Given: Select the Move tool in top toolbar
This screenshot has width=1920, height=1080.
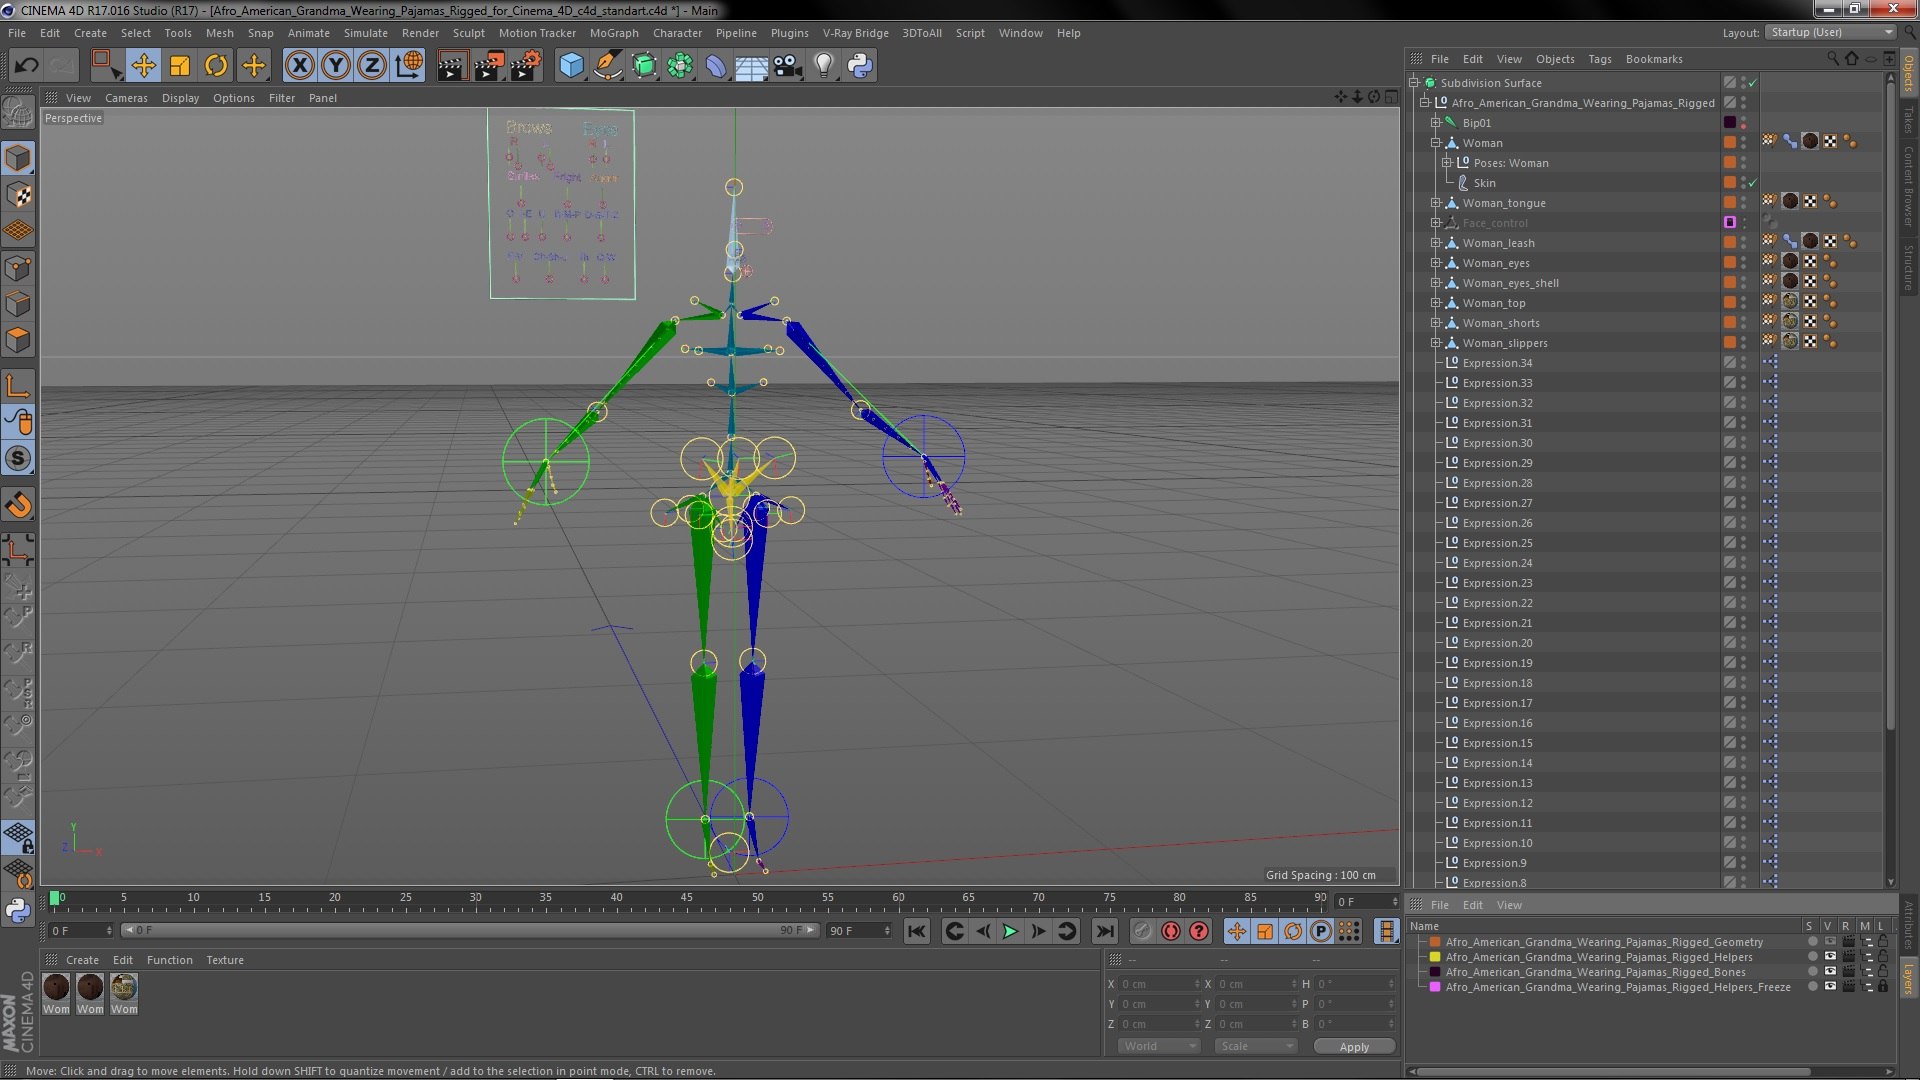Looking at the screenshot, I should coord(143,66).
